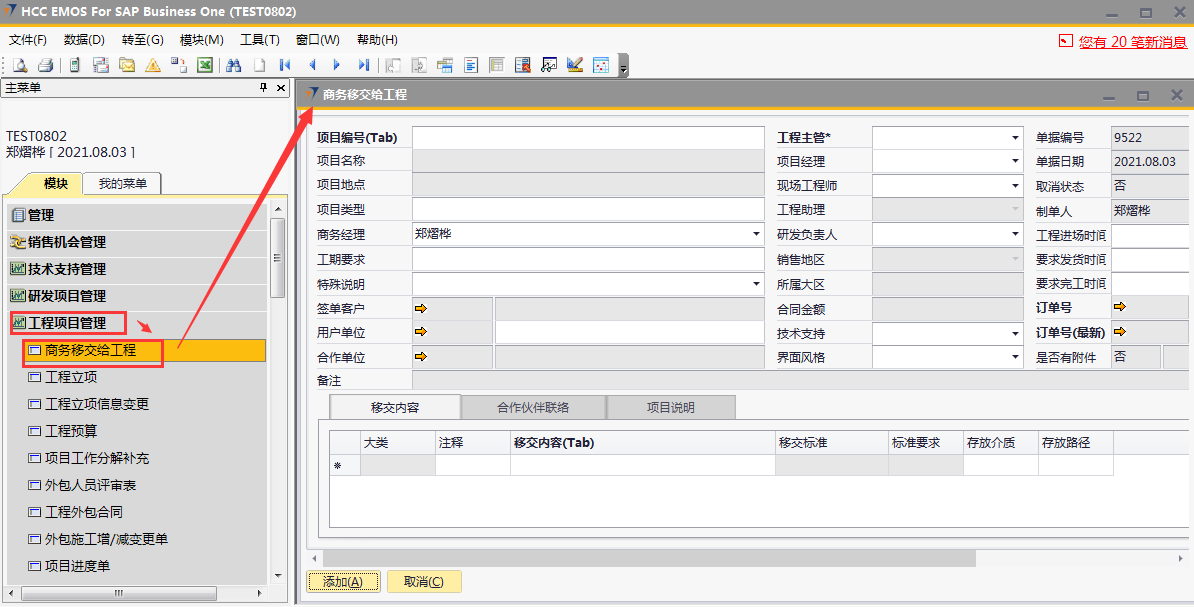Jump to last record icon
The height and width of the screenshot is (607, 1194).
(x=363, y=65)
